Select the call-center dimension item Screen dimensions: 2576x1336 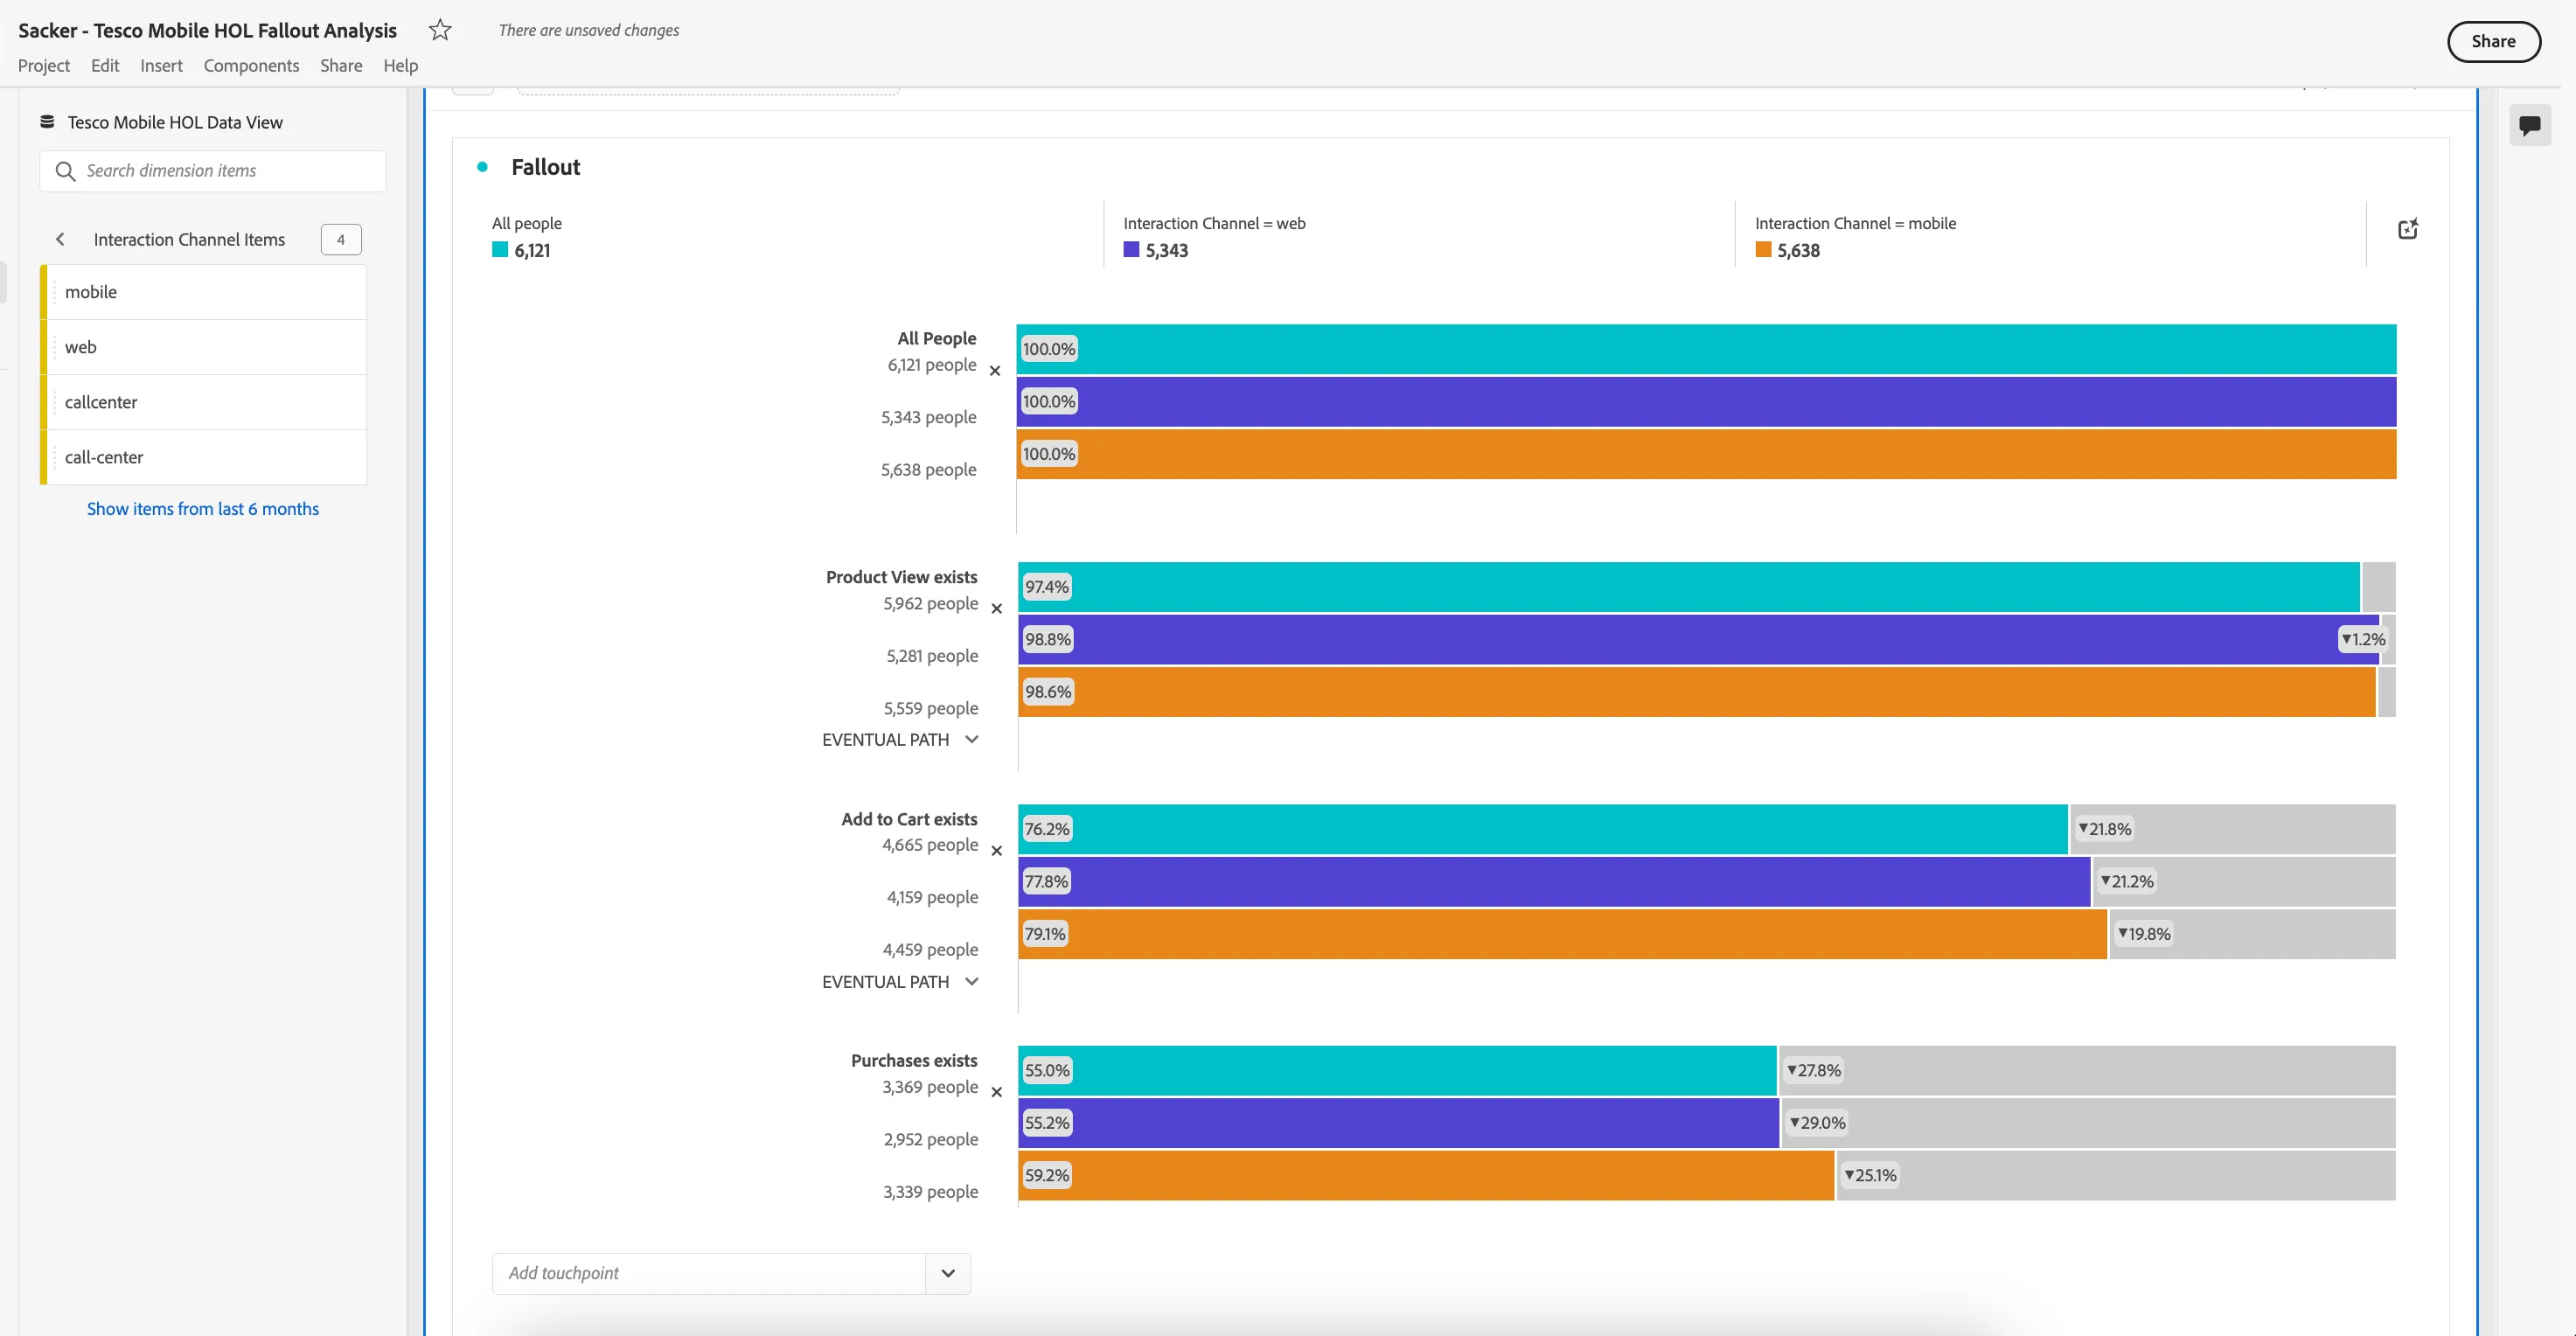[x=204, y=457]
